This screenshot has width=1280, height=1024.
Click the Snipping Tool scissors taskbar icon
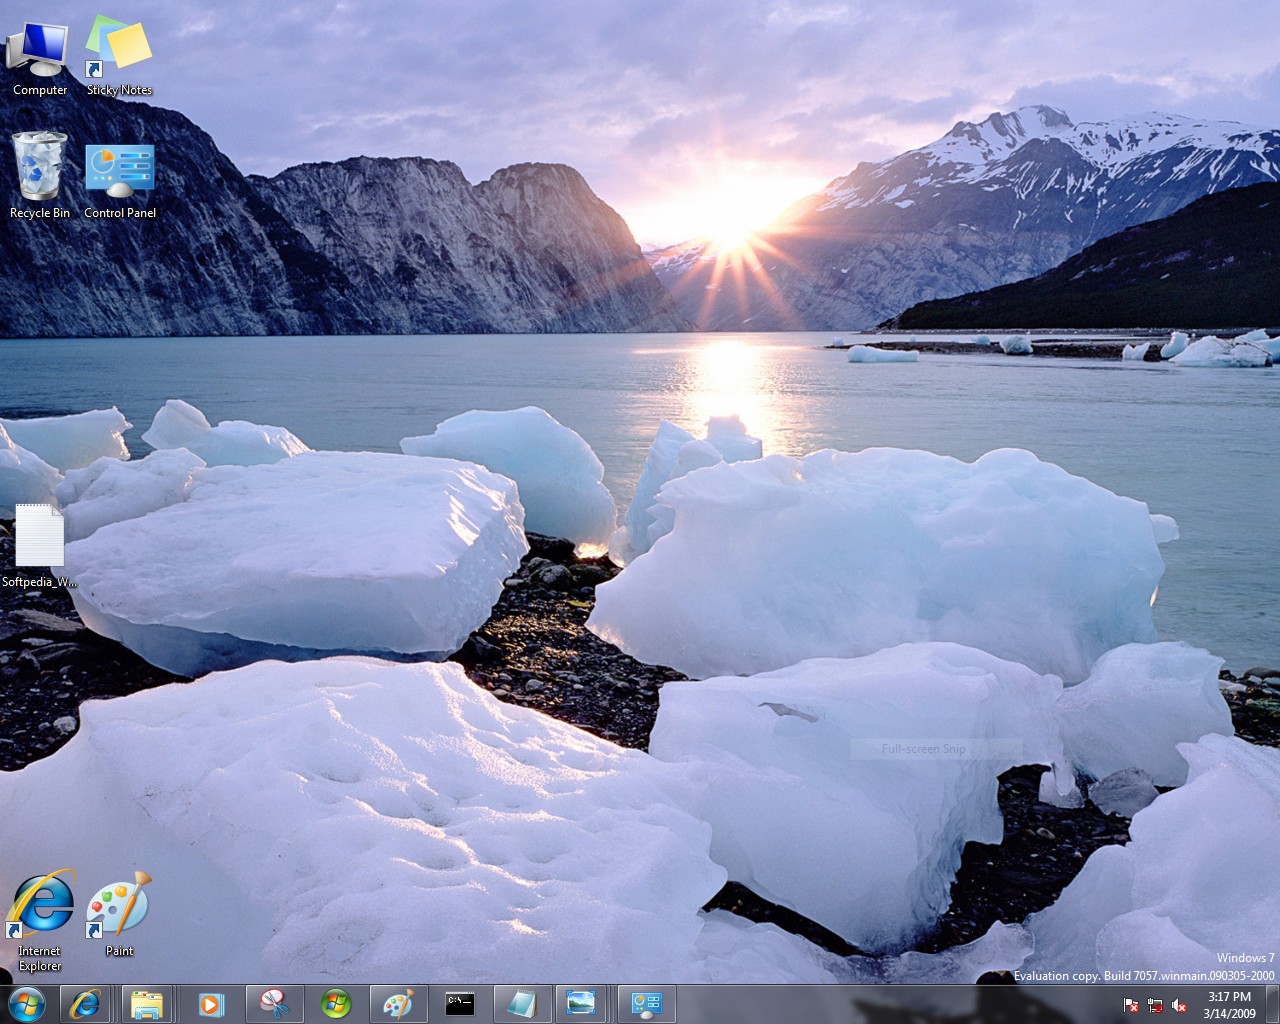274,1003
